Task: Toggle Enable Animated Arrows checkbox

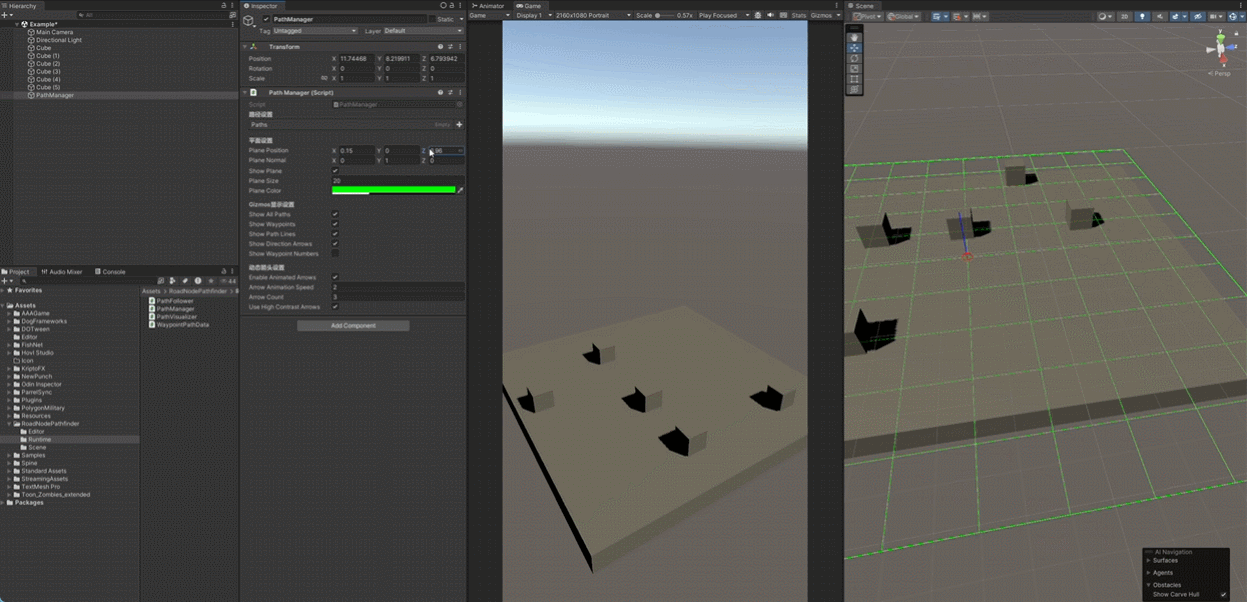Action: pos(335,277)
